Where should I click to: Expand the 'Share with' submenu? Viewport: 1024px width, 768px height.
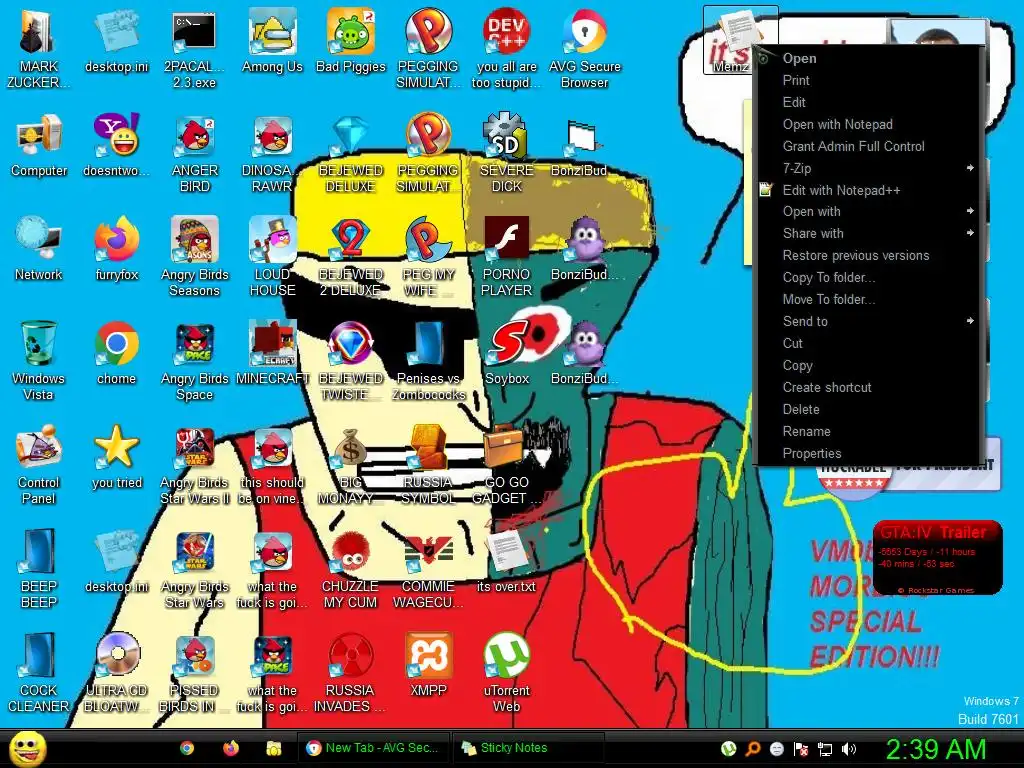click(x=869, y=233)
